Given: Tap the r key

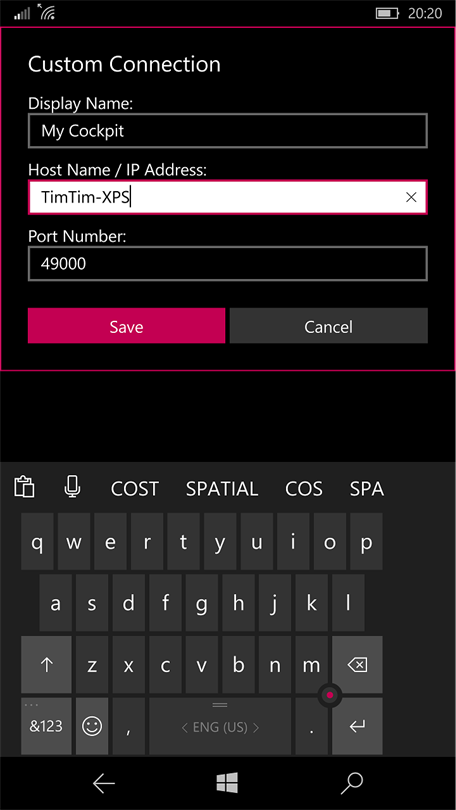Looking at the screenshot, I should pos(147,541).
